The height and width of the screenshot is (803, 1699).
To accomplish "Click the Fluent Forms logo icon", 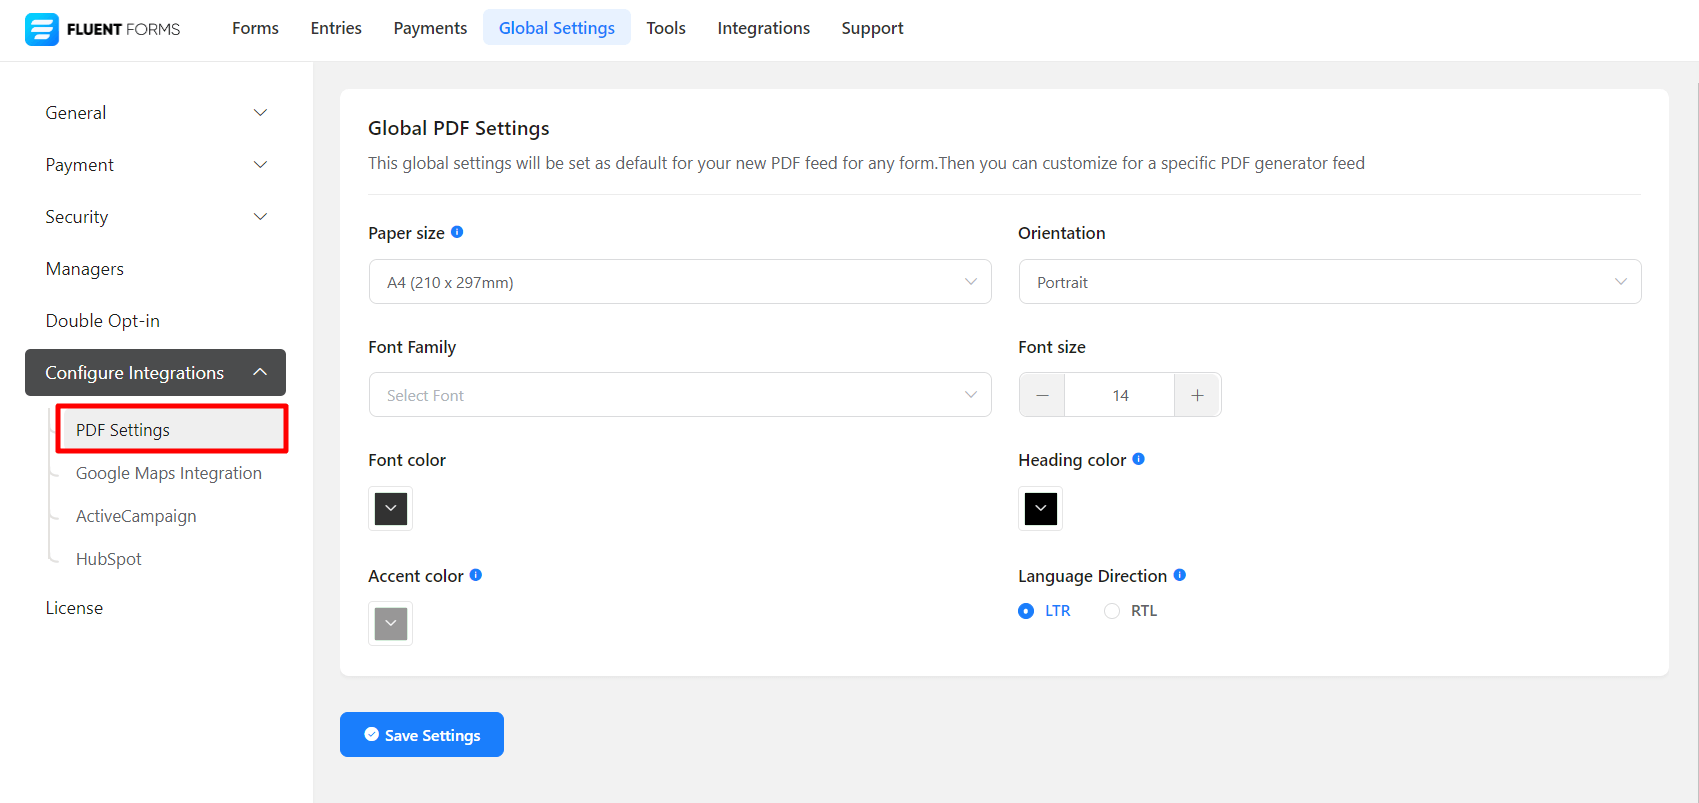I will [42, 29].
